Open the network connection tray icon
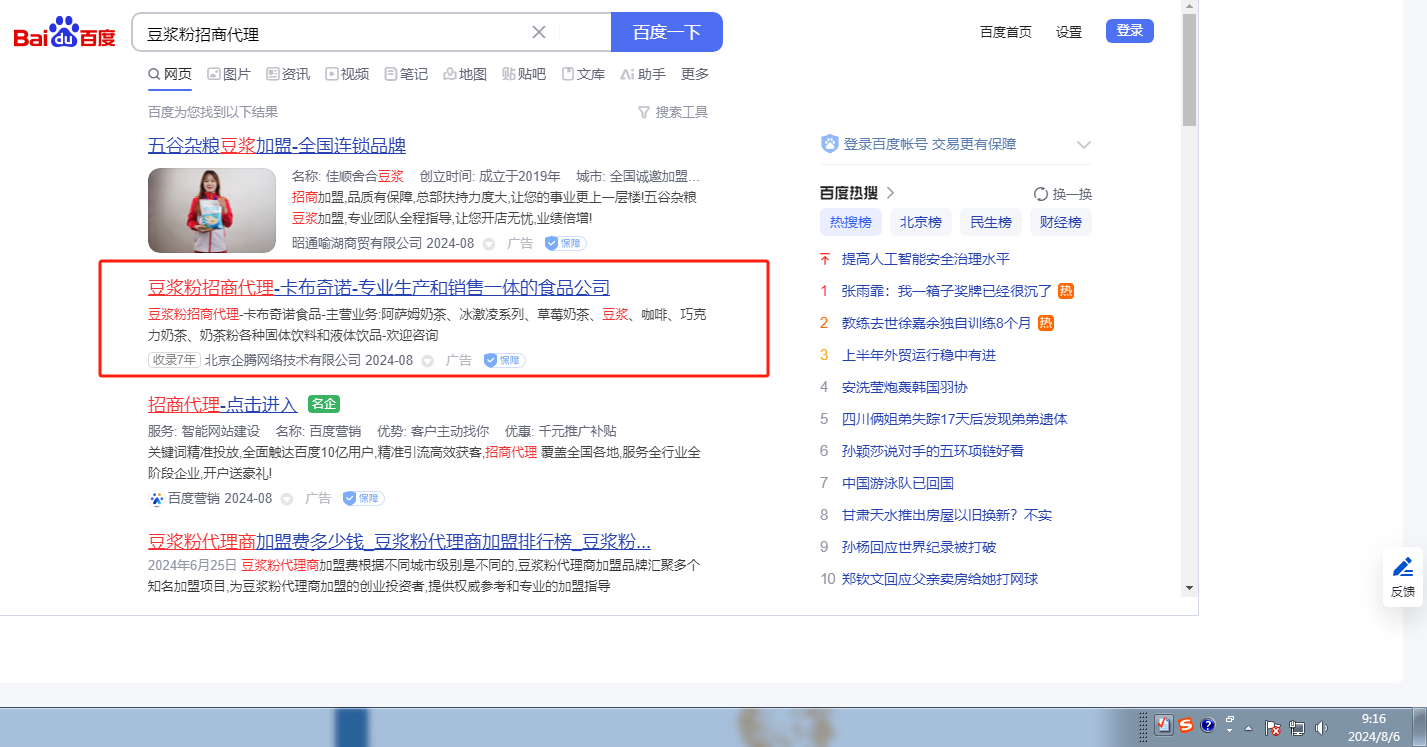 [1297, 728]
